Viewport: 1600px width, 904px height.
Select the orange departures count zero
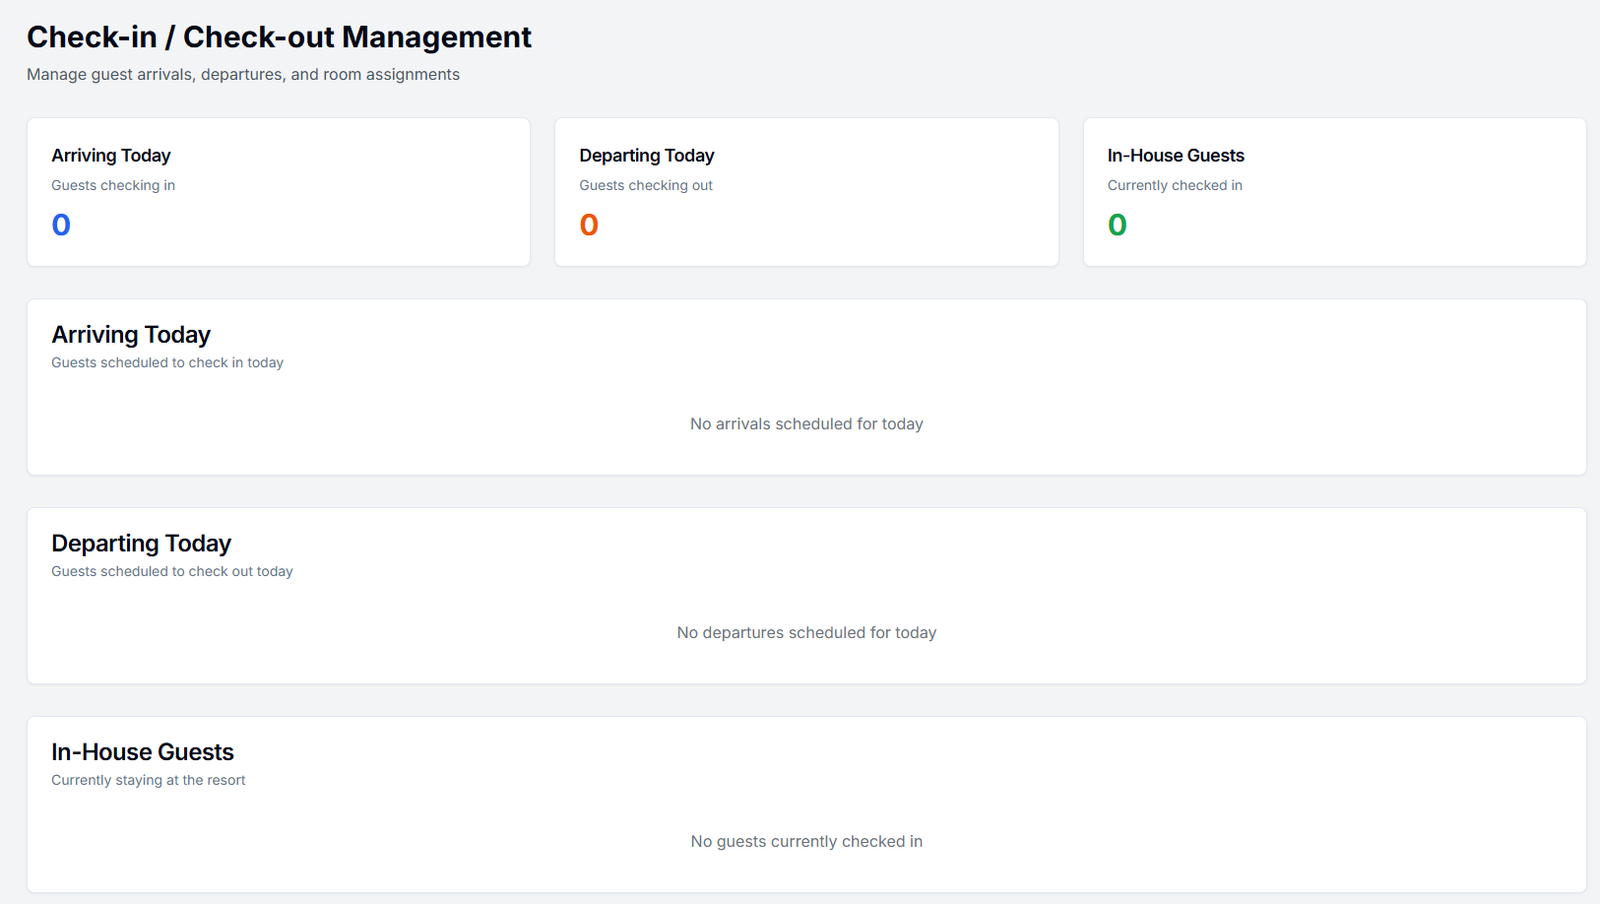point(588,225)
